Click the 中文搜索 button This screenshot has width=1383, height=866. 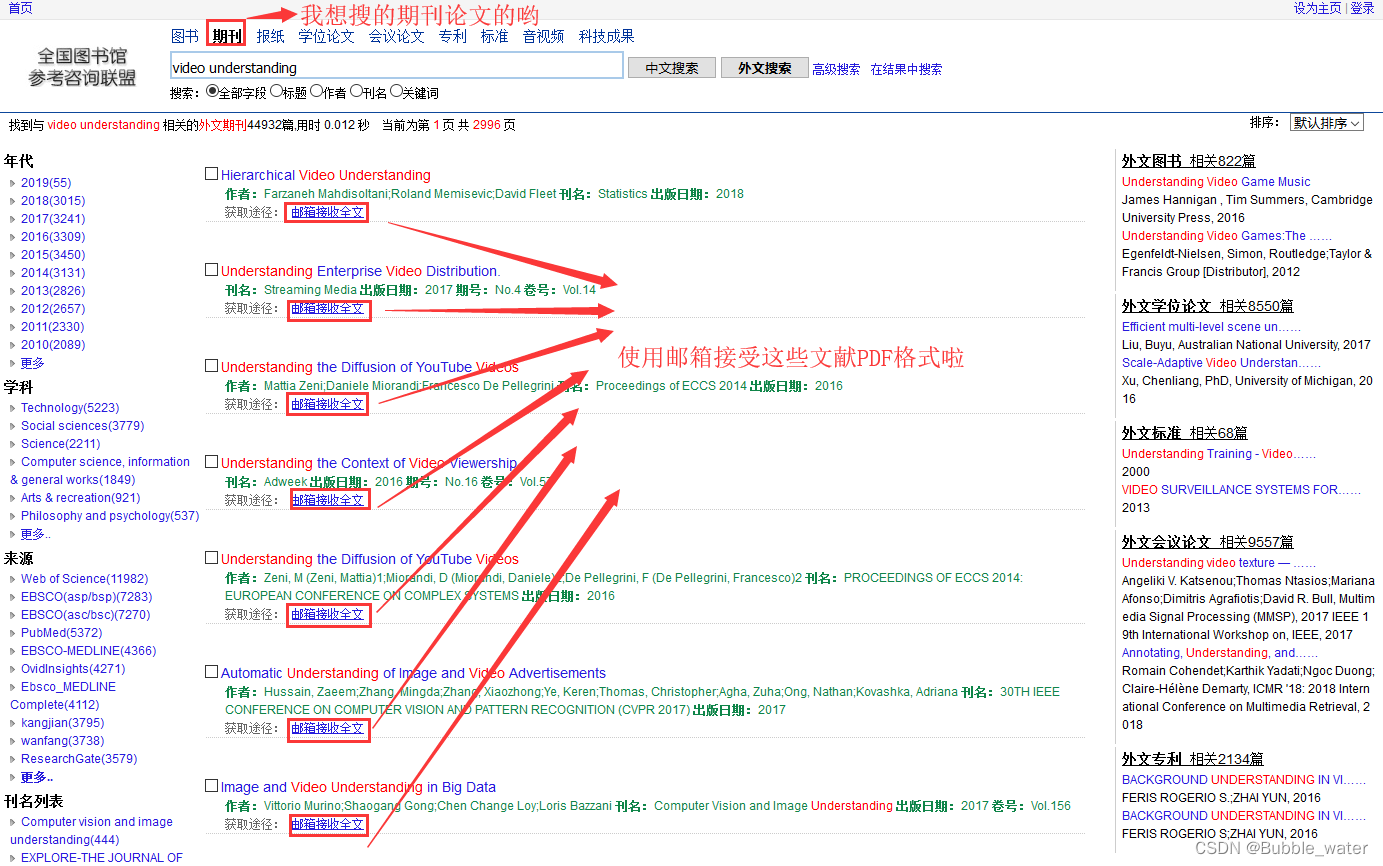[672, 68]
